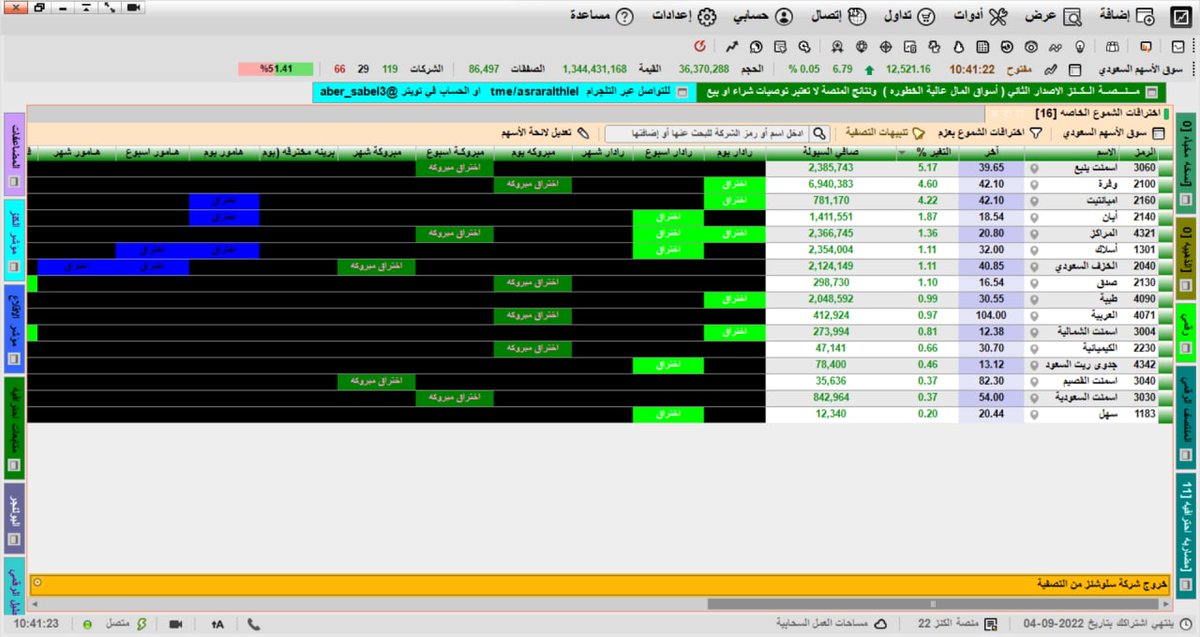Click the منصة الكنز 22 platform label
Screen dimensions: 1200x637
[950, 624]
